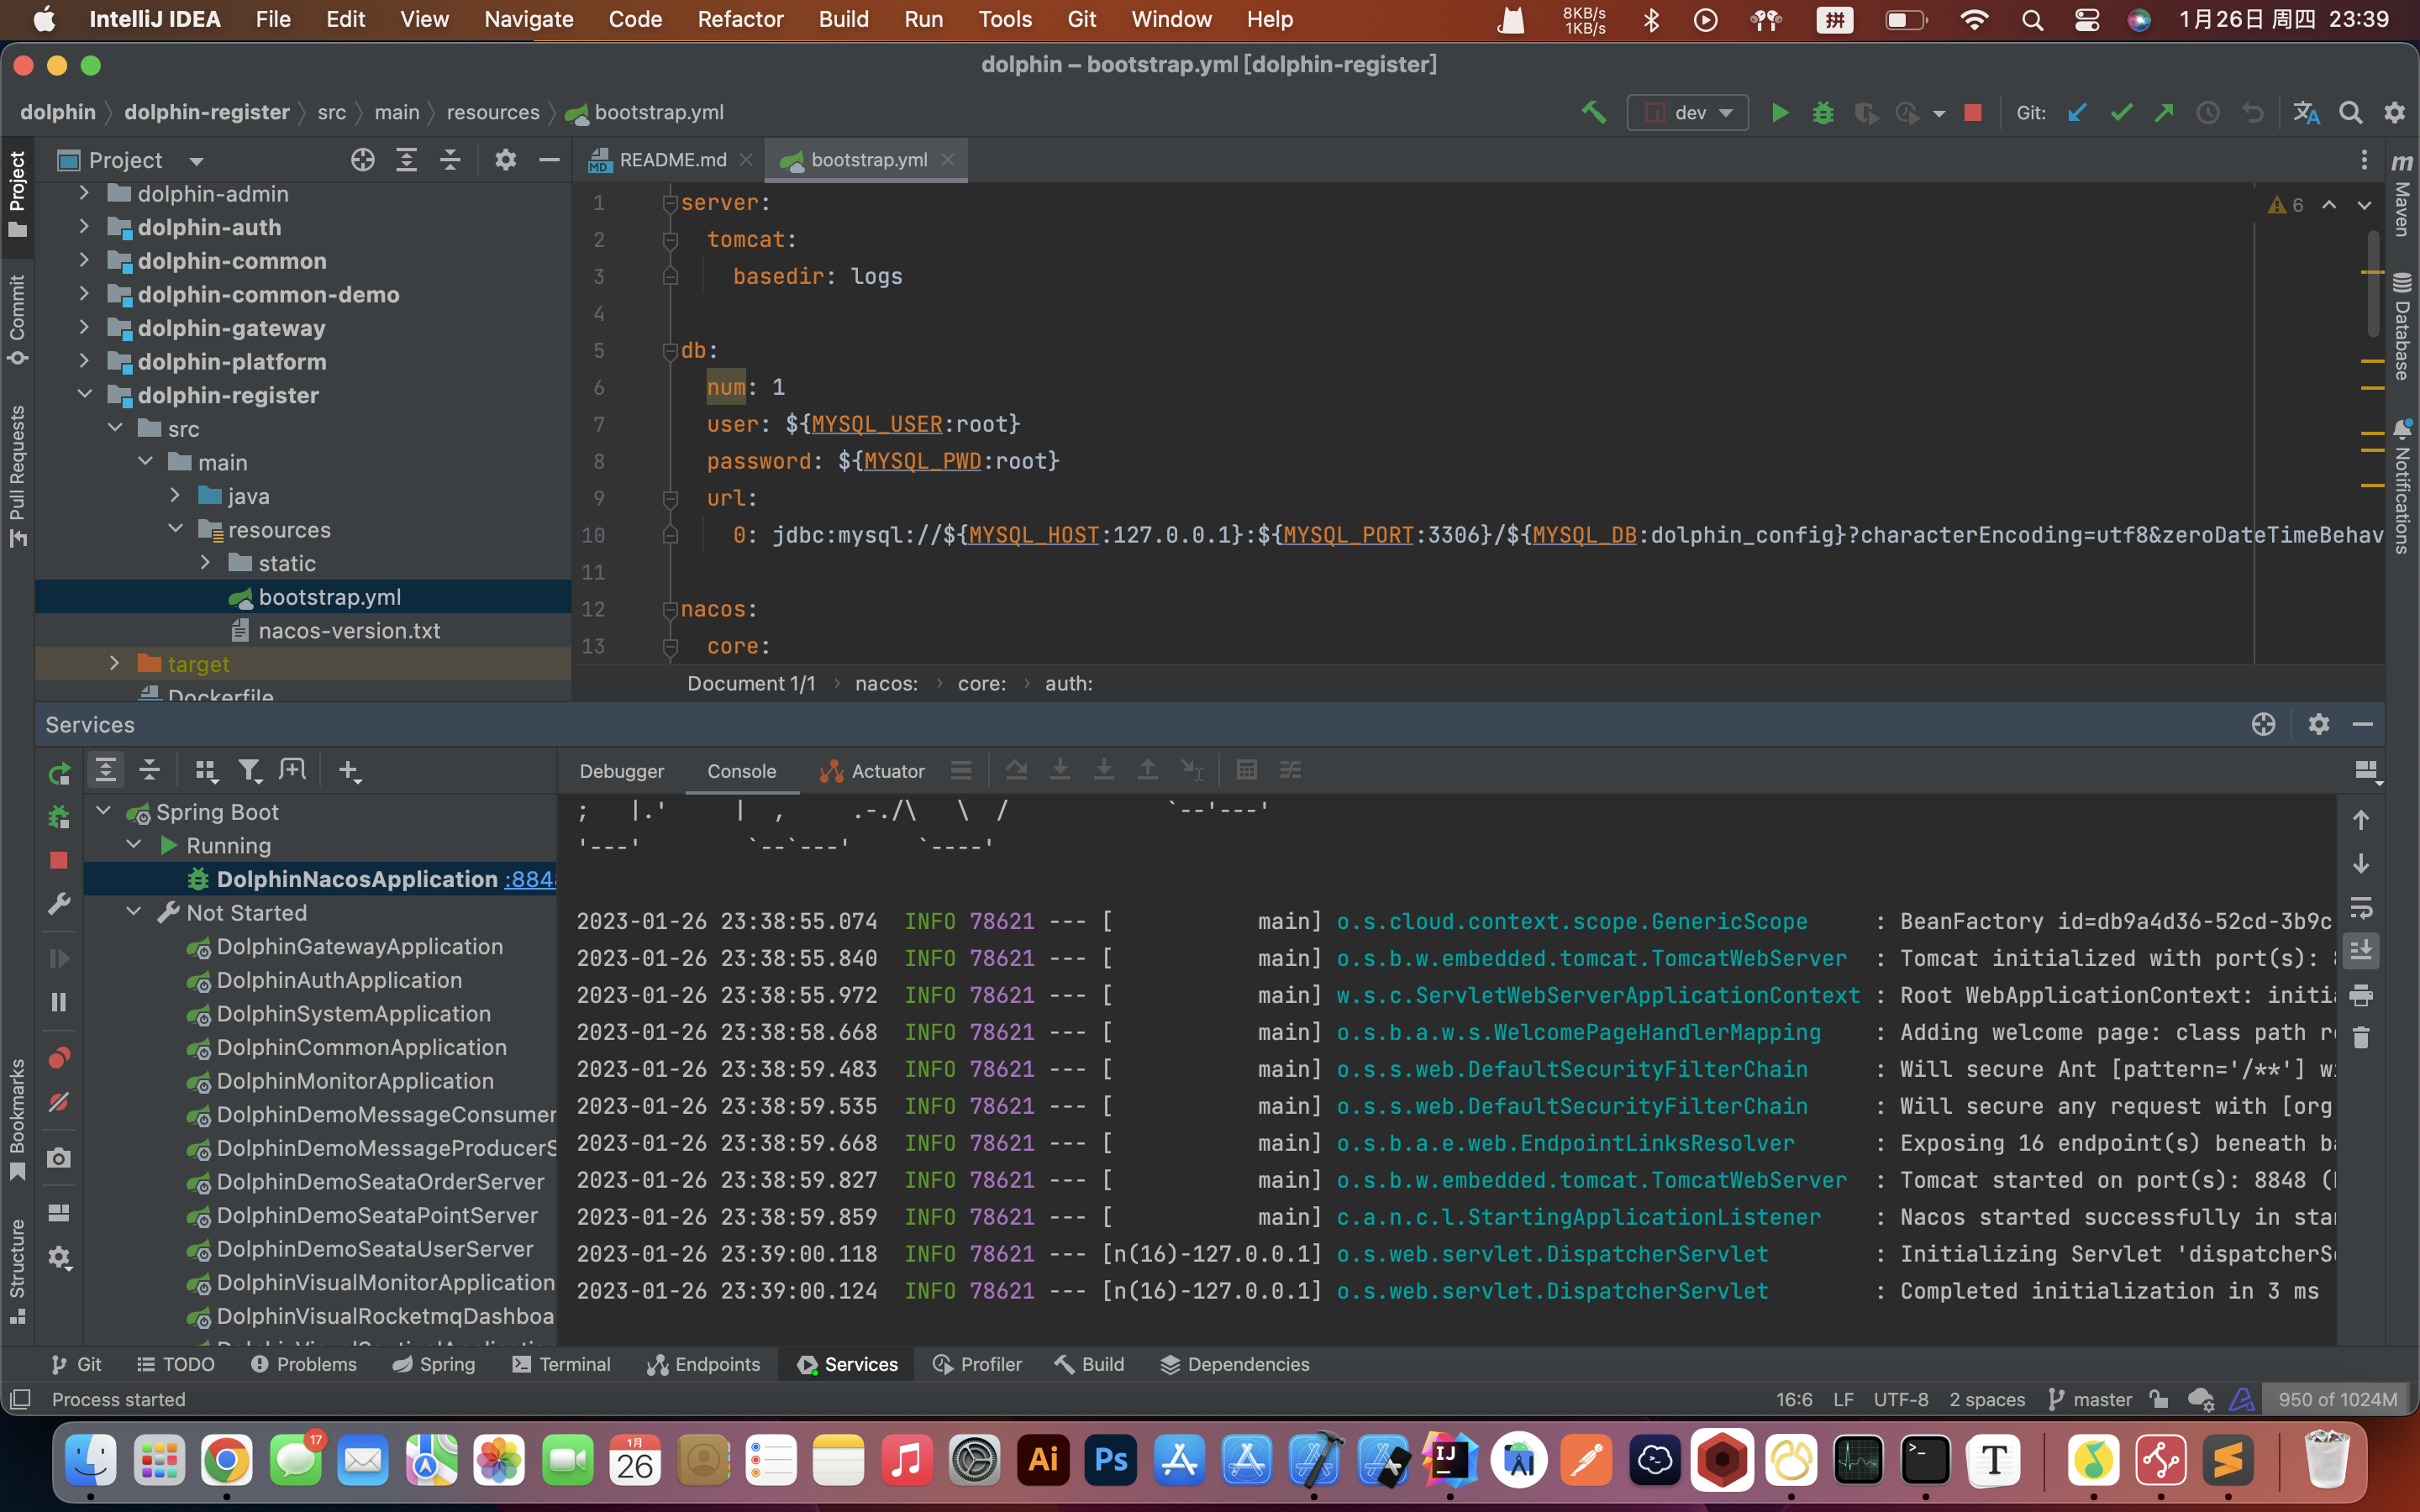Select nacos-version.txt in project tree
The image size is (2420, 1512).
point(349,631)
